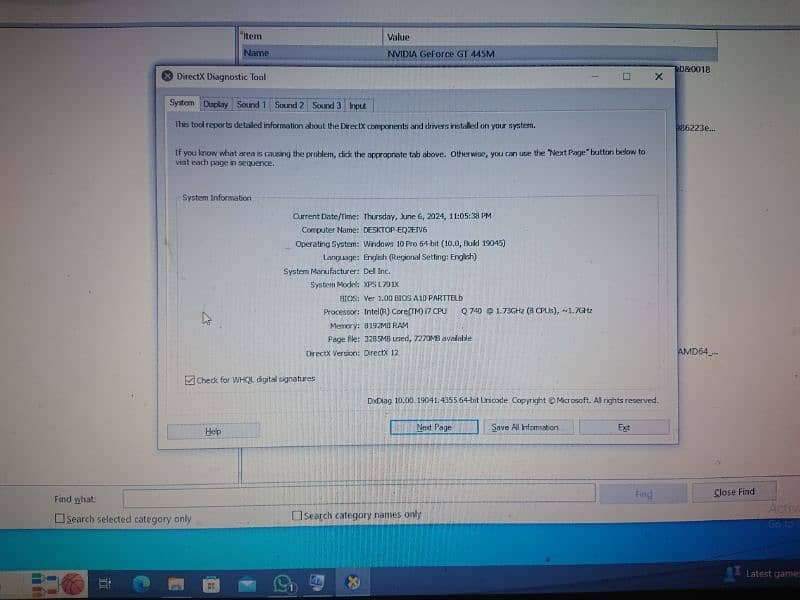
Task: Open Help in DirectX Diagnostic Tool
Action: tap(213, 431)
